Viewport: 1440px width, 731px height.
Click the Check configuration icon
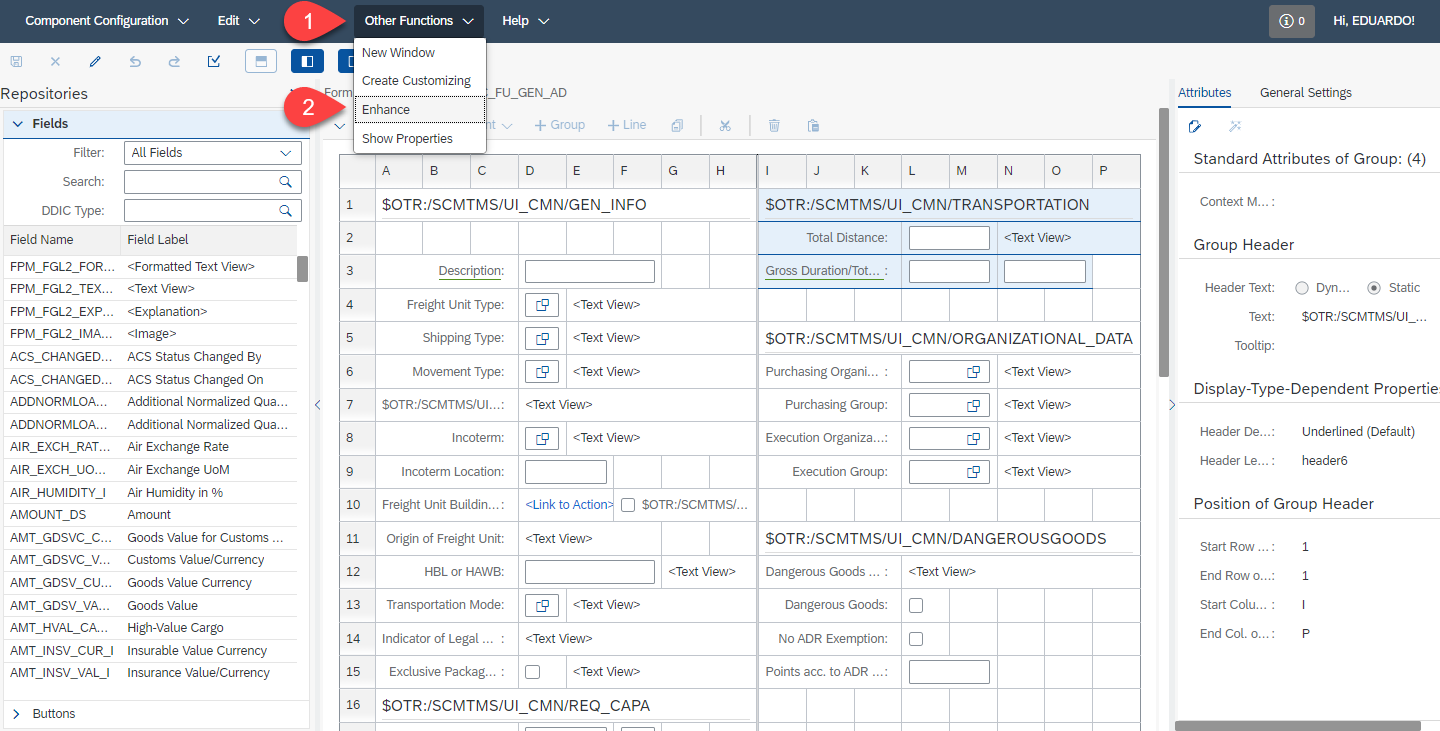click(x=214, y=62)
